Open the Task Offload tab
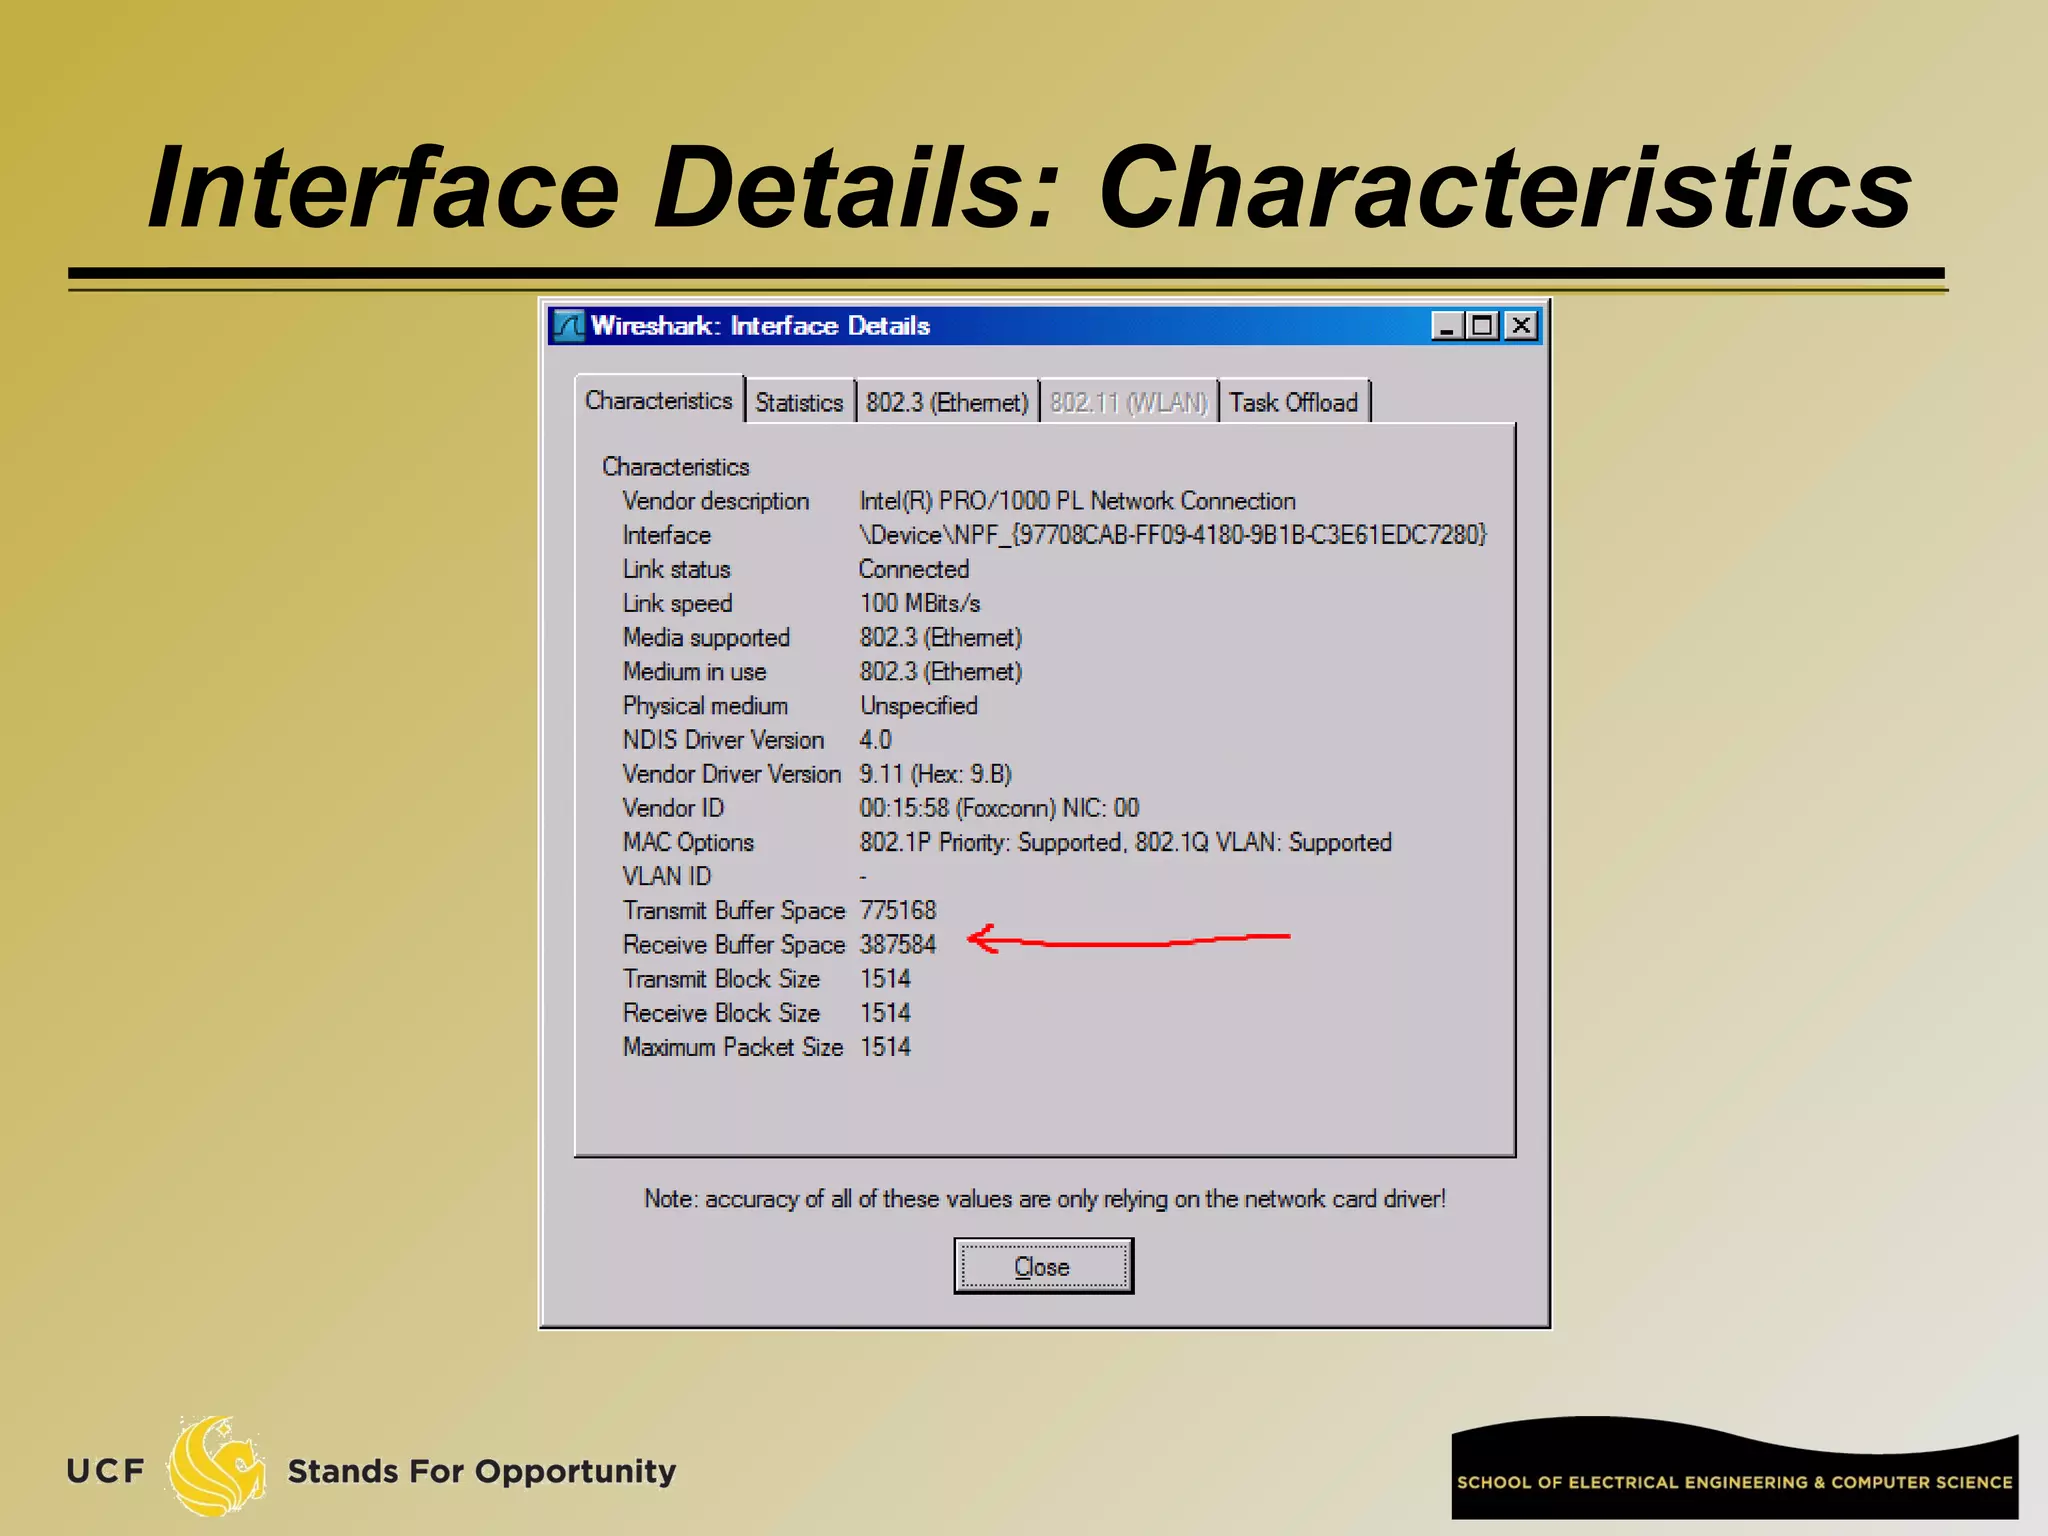The image size is (2048, 1536). point(1293,402)
